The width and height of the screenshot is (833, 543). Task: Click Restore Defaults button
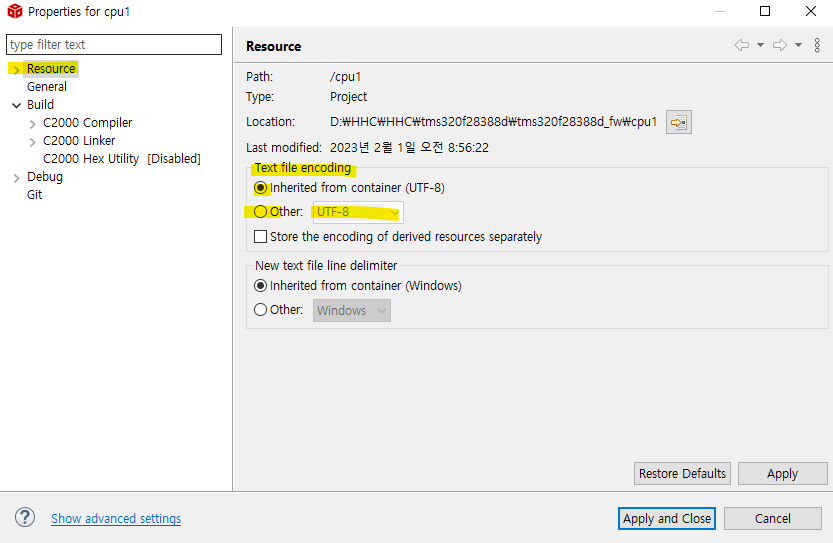coord(682,473)
